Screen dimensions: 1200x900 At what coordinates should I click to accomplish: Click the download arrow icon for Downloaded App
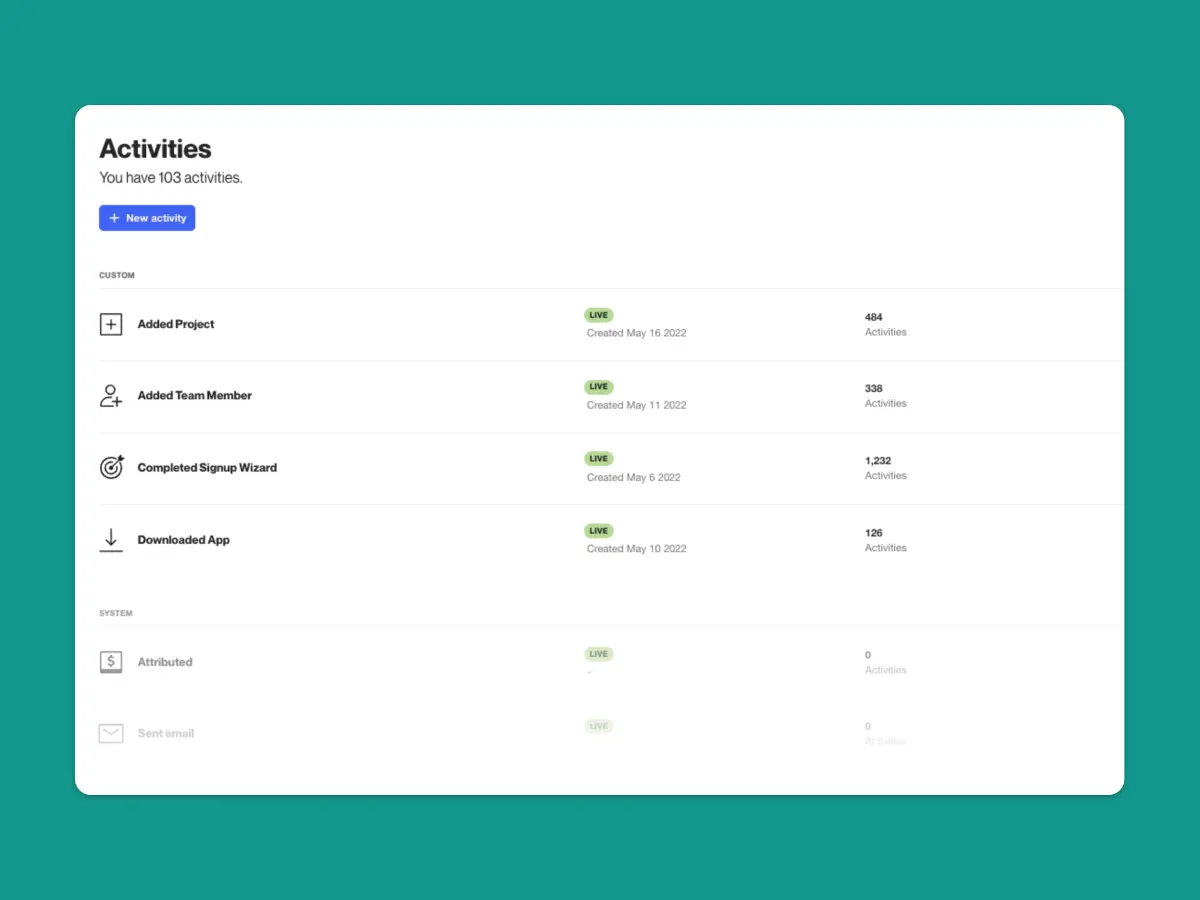tap(111, 540)
